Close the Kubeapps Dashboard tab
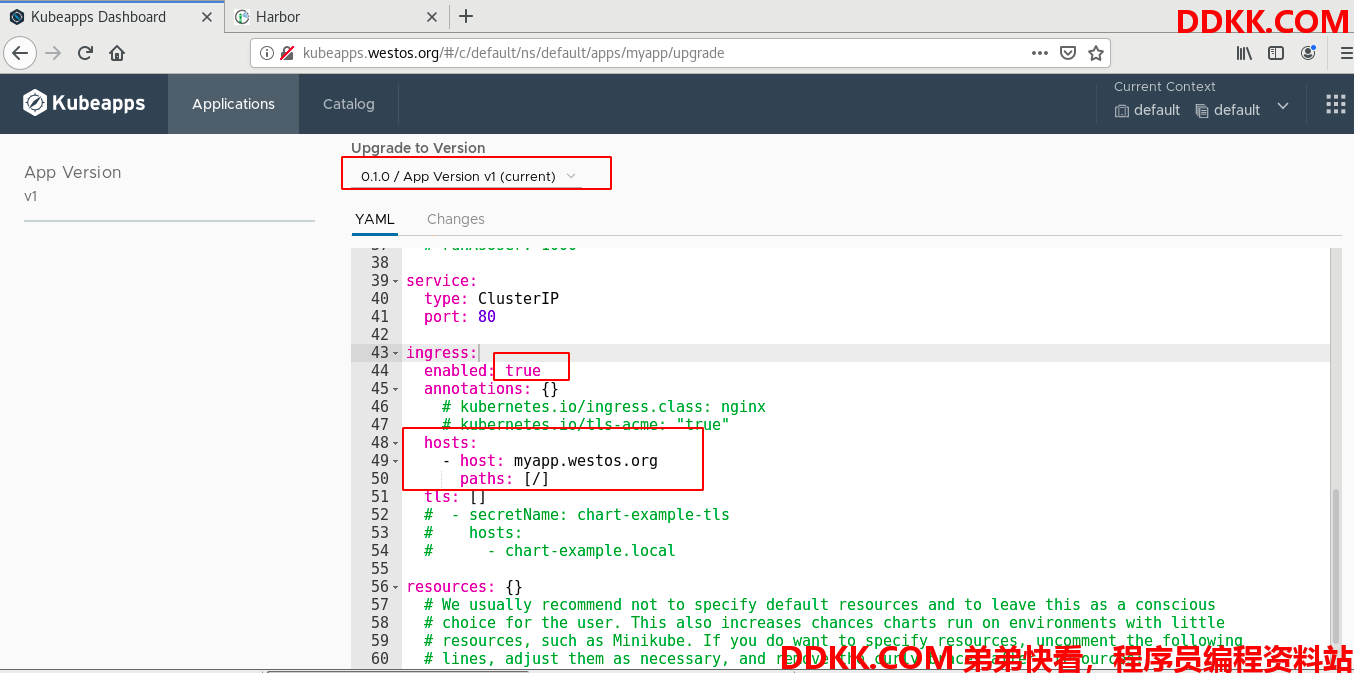The height and width of the screenshot is (673, 1354). (x=205, y=17)
